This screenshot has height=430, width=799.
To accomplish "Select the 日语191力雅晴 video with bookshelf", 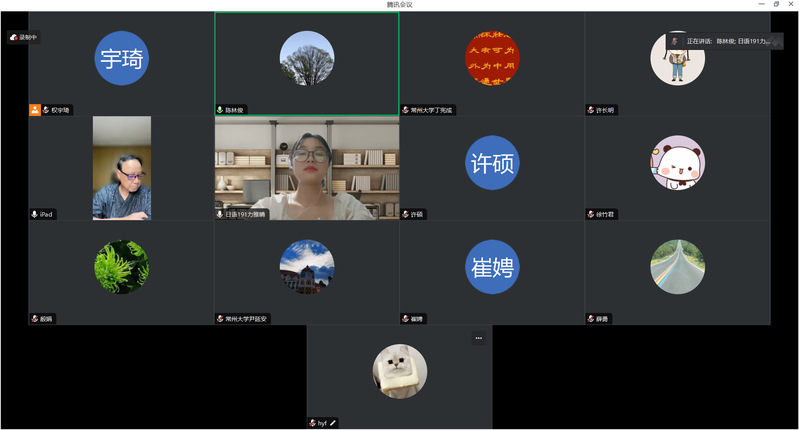I will tap(306, 167).
